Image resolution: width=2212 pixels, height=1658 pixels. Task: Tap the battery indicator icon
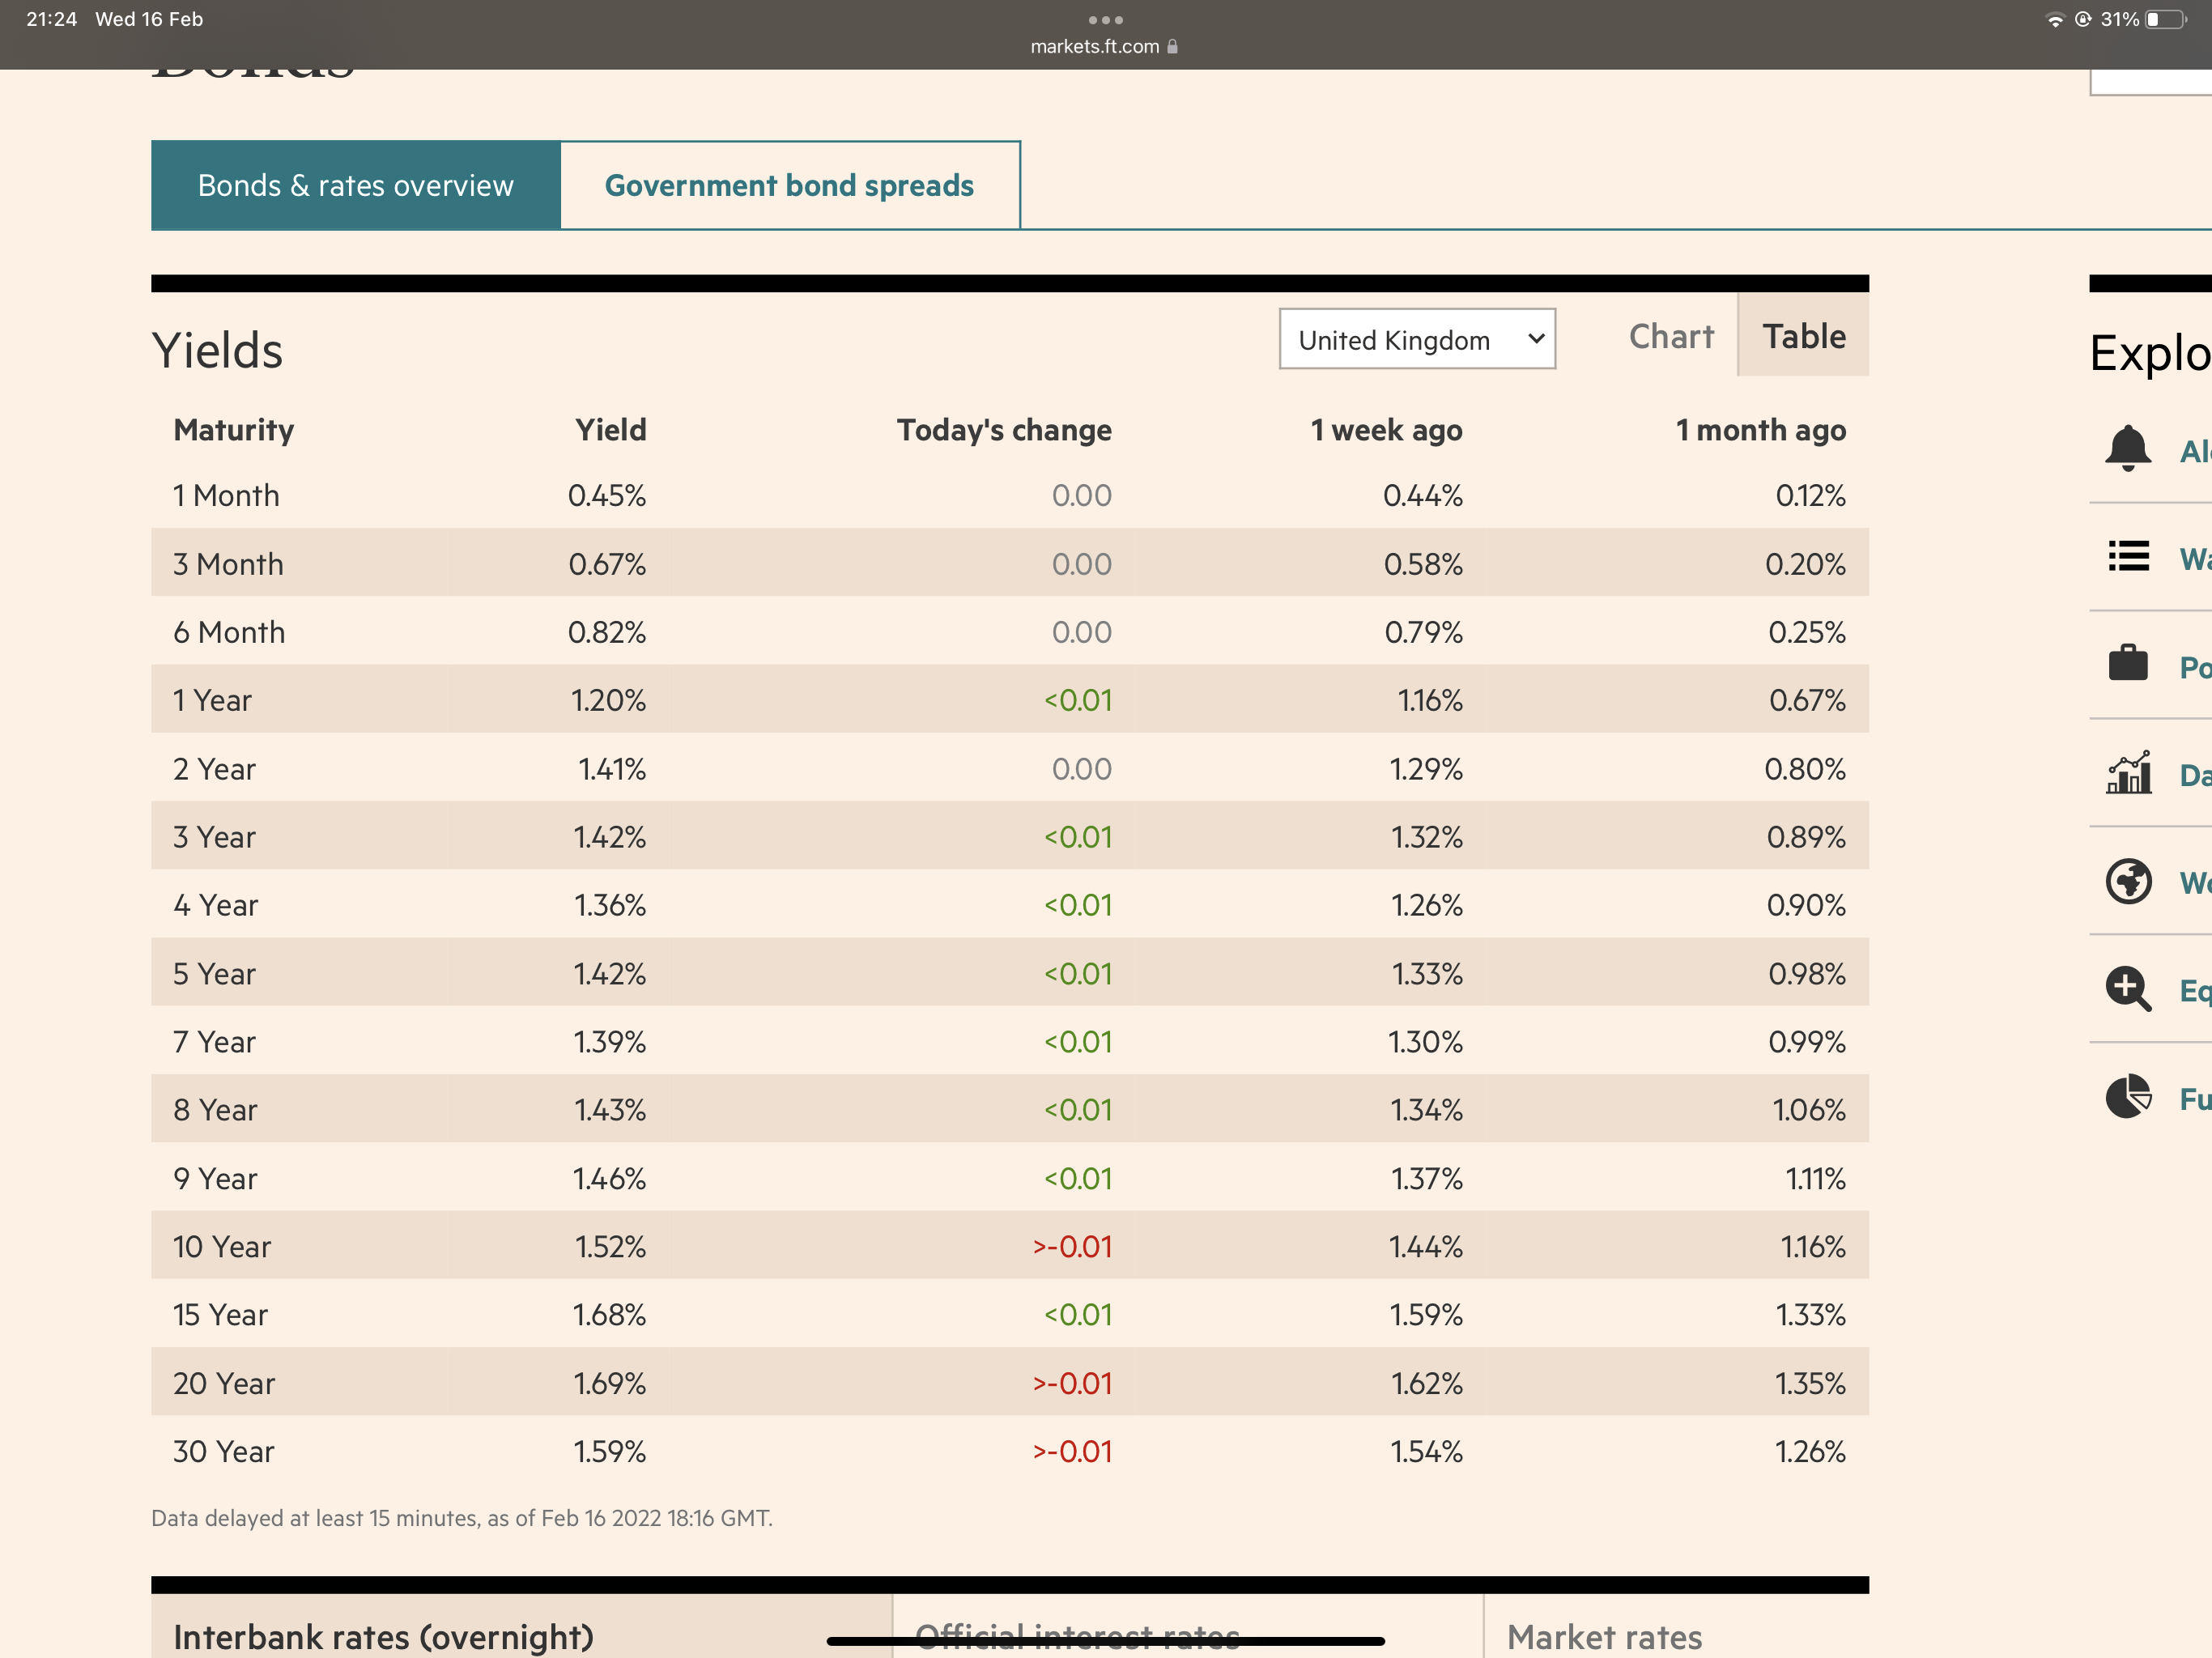click(2166, 20)
